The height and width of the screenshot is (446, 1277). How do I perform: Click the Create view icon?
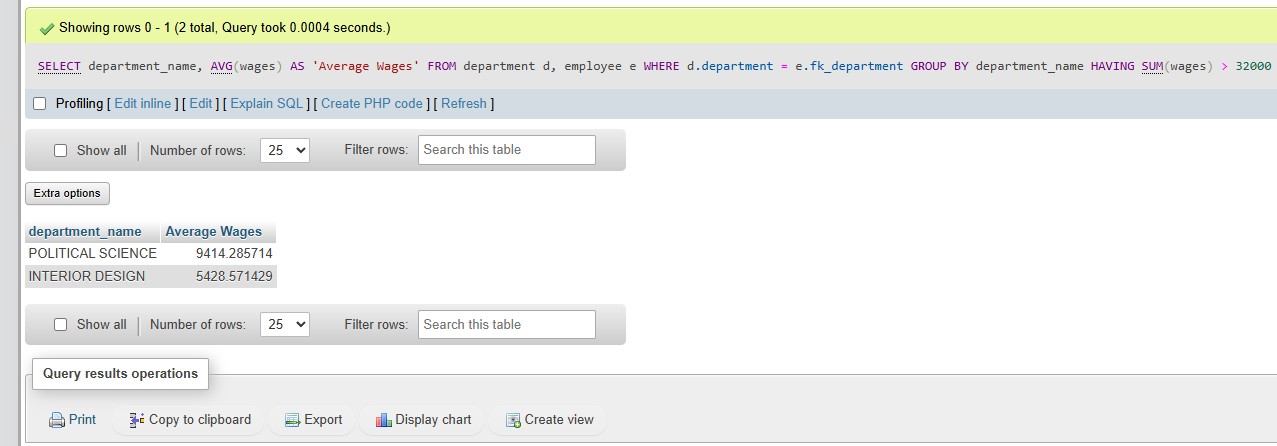tap(513, 420)
